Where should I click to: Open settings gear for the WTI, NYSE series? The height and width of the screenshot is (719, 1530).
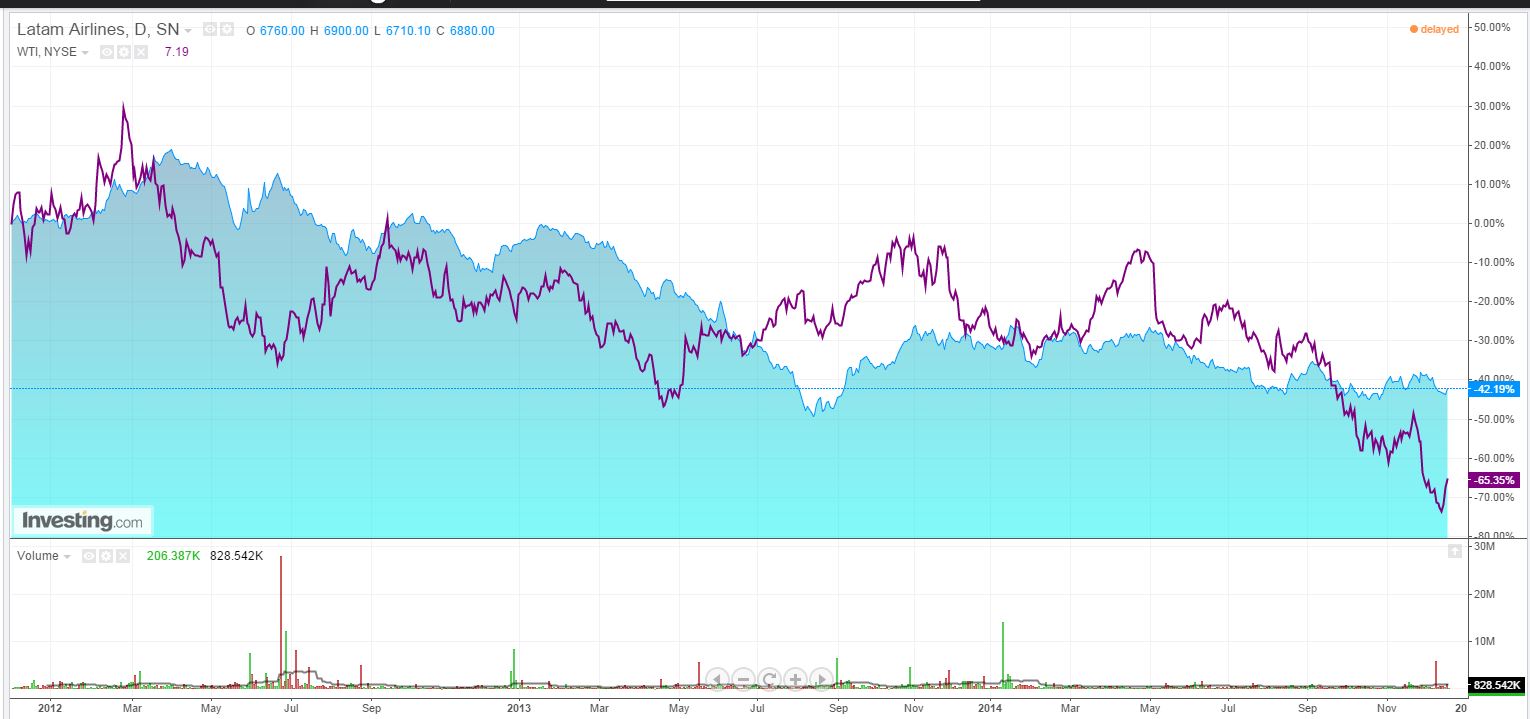[124, 51]
